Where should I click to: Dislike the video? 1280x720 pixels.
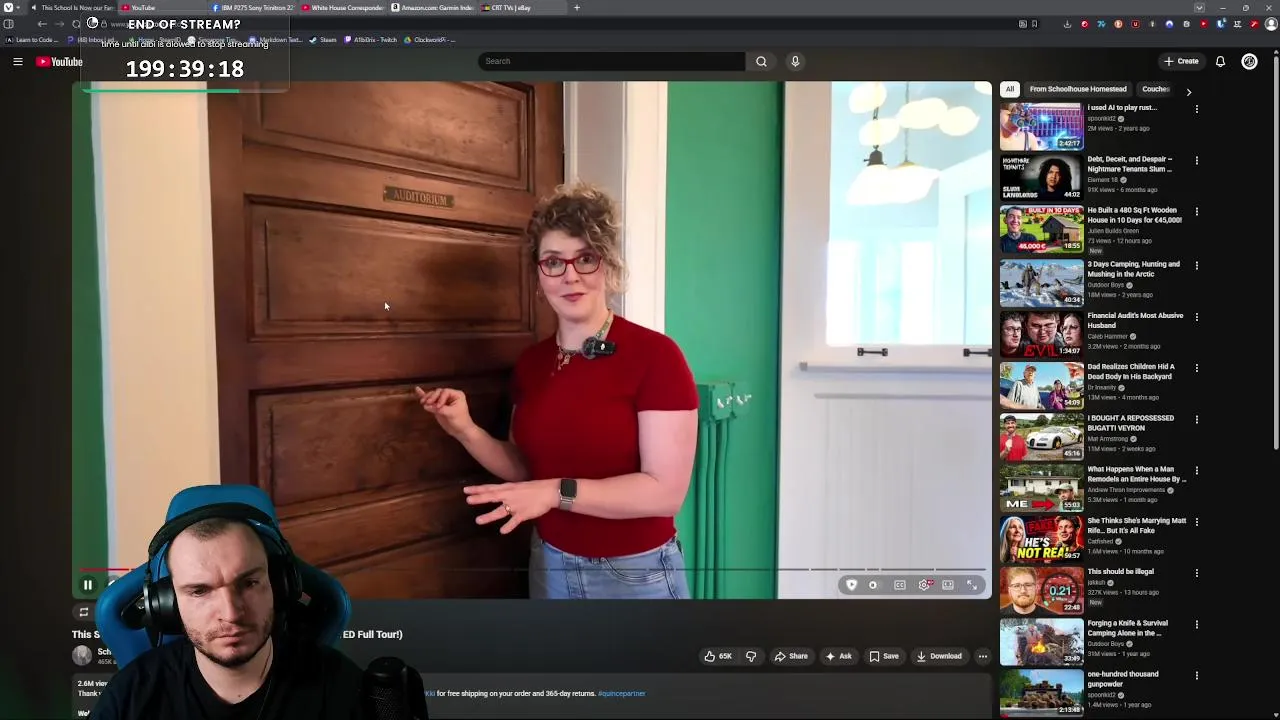click(751, 656)
